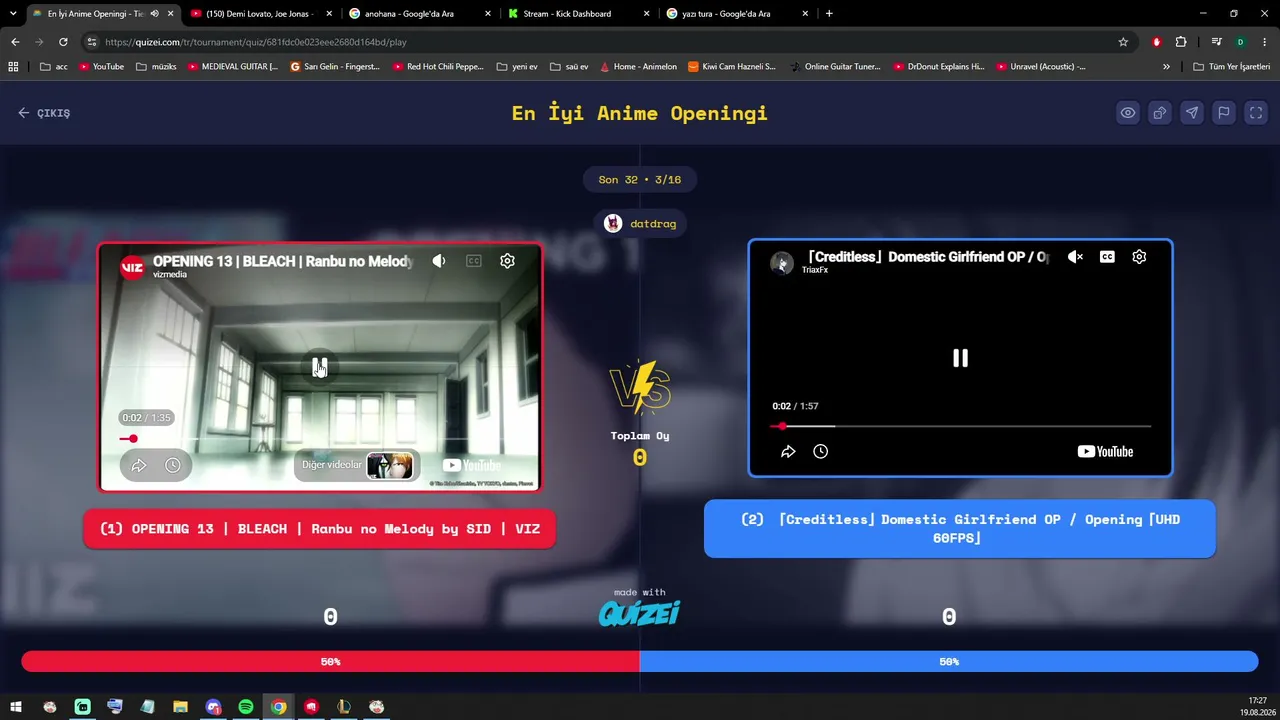Reload the current page
1280x720 pixels.
63,42
